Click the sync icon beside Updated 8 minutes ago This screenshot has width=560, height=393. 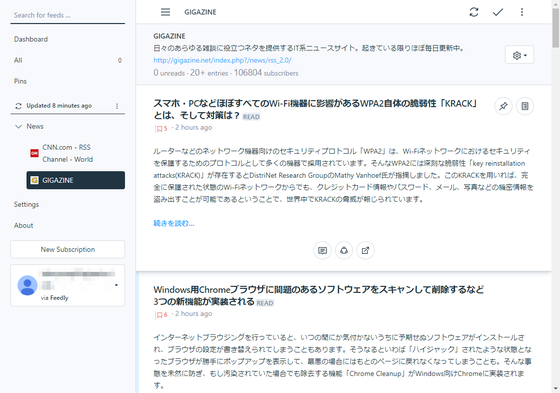(18, 106)
